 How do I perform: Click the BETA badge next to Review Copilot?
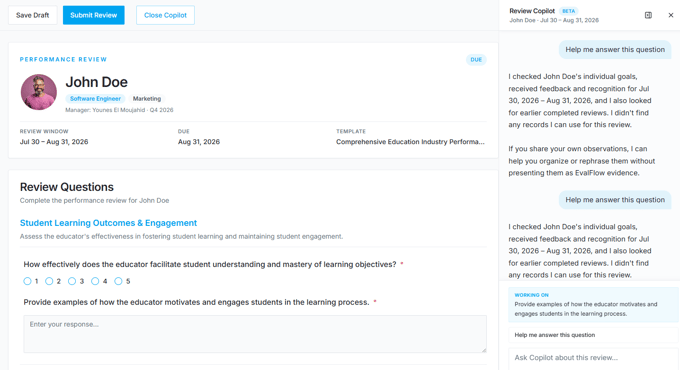[569, 11]
